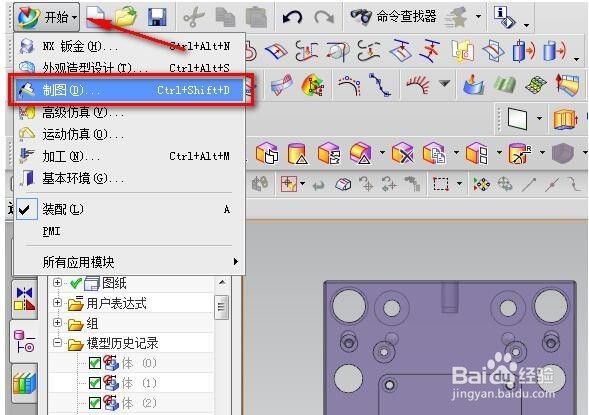The image size is (589, 415).
Task: Choose 运动仿真 (O) menu entry
Action: coord(130,134)
